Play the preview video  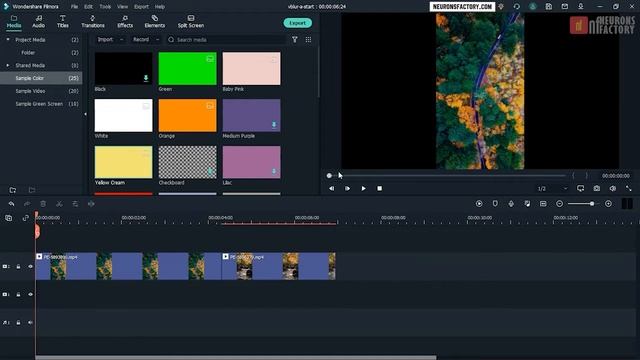363,189
